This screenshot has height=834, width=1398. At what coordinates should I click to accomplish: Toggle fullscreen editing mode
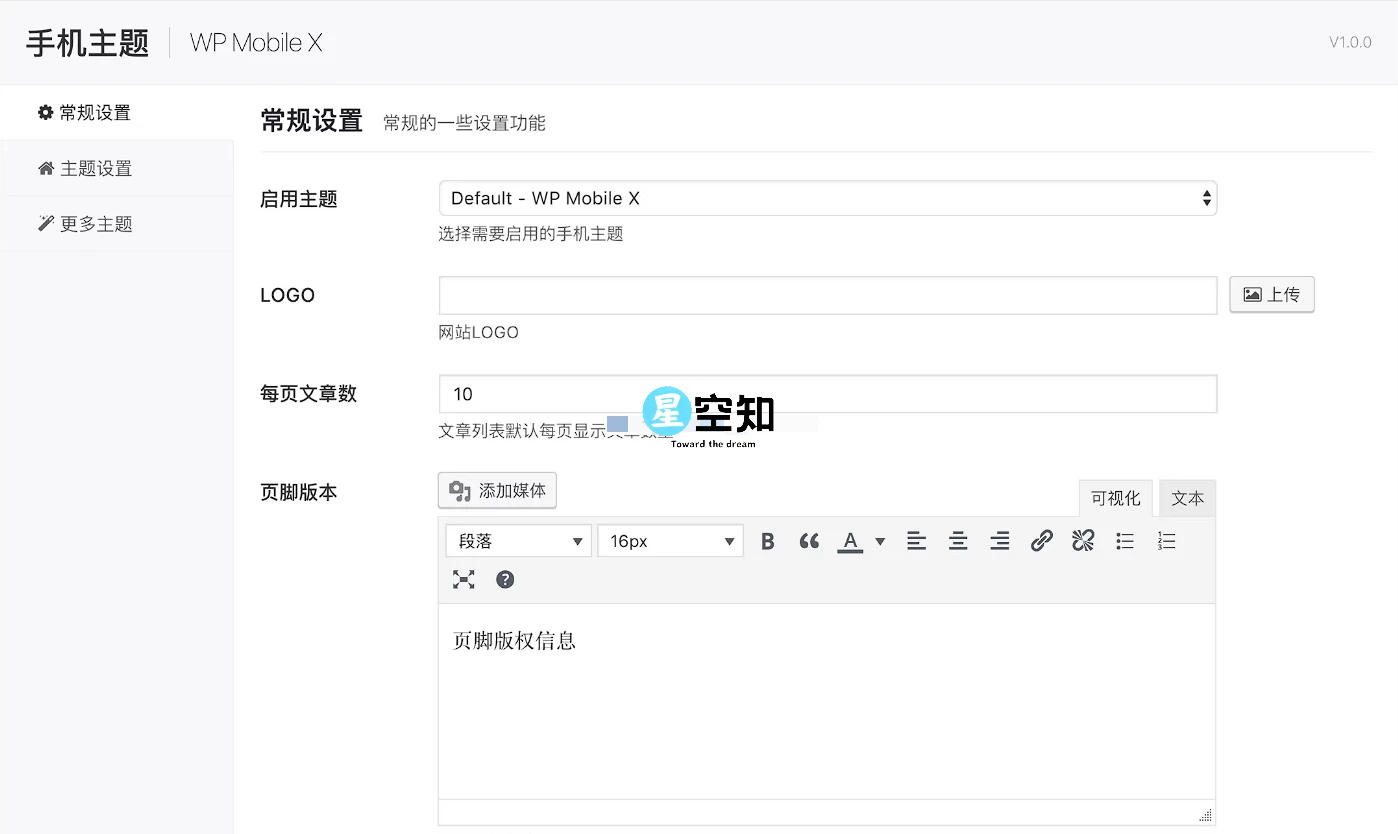(463, 579)
